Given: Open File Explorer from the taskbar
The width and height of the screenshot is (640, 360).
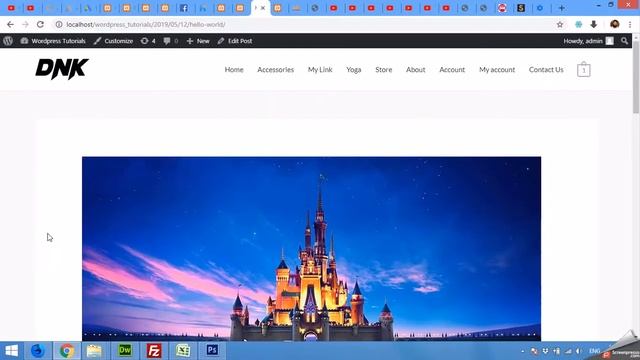Looking at the screenshot, I should 94,351.
